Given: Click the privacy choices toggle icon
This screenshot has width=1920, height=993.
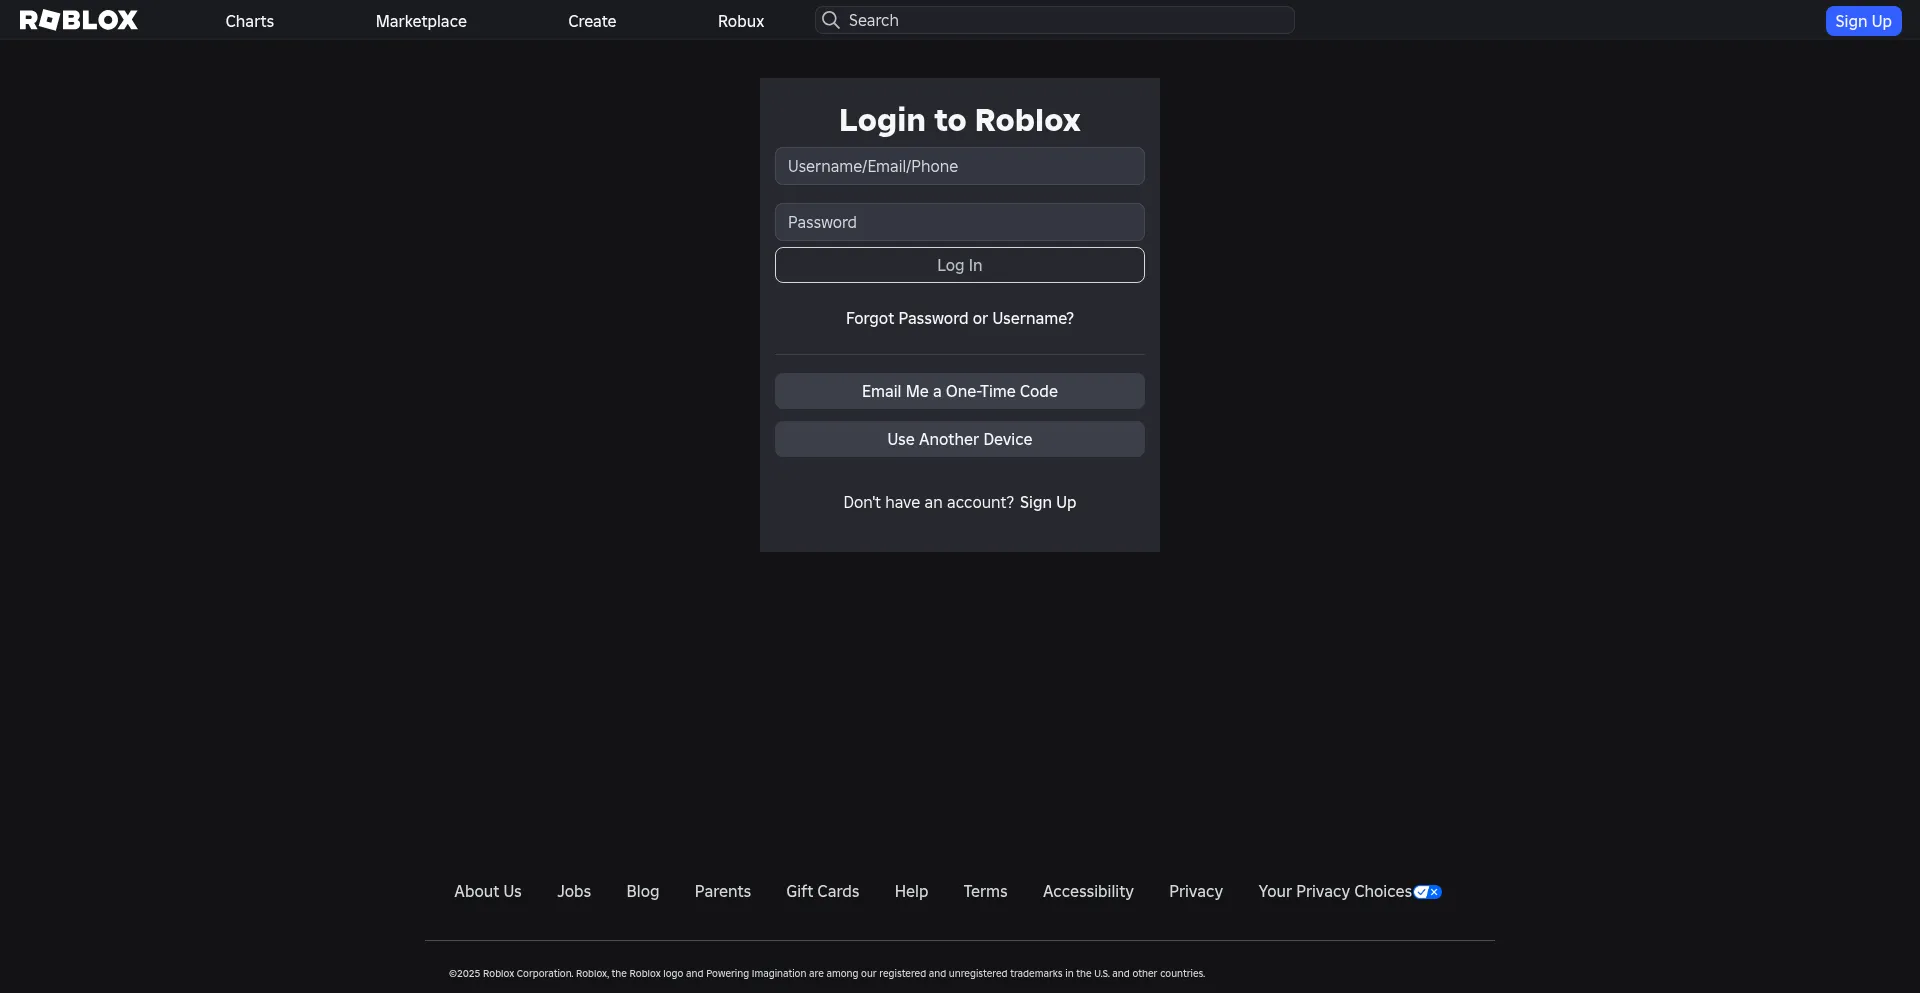Looking at the screenshot, I should pos(1428,892).
